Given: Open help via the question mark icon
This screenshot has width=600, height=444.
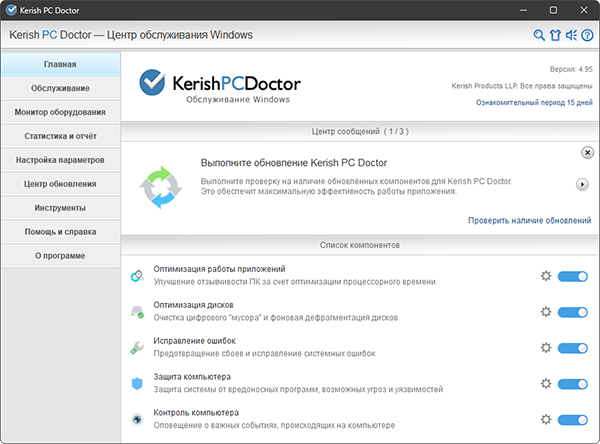Looking at the screenshot, I should [x=585, y=36].
